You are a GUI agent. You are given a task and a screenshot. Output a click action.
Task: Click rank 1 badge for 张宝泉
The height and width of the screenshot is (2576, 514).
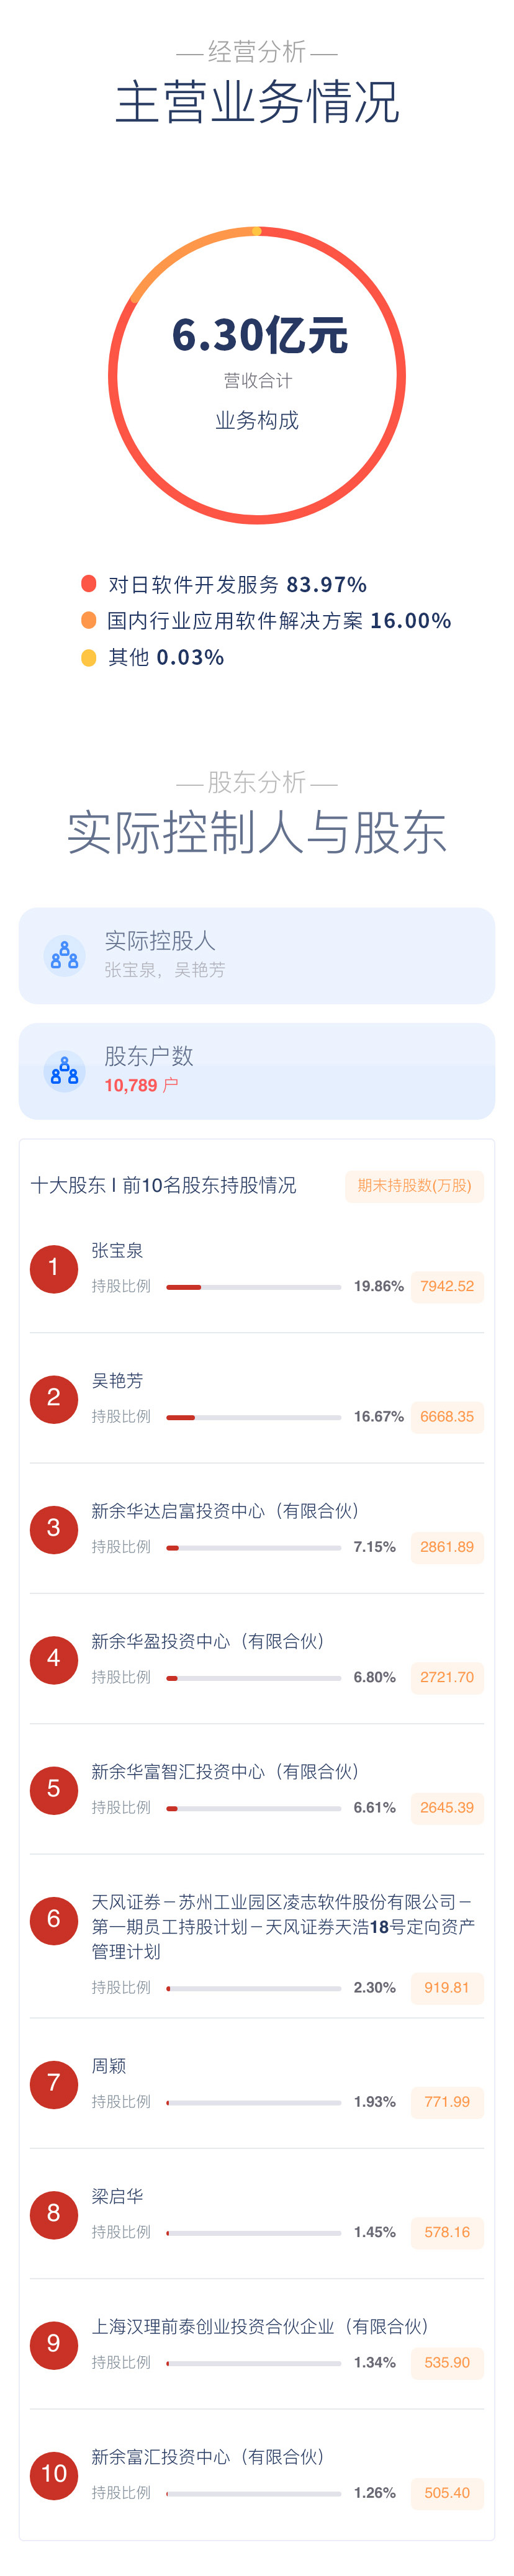click(x=54, y=1268)
